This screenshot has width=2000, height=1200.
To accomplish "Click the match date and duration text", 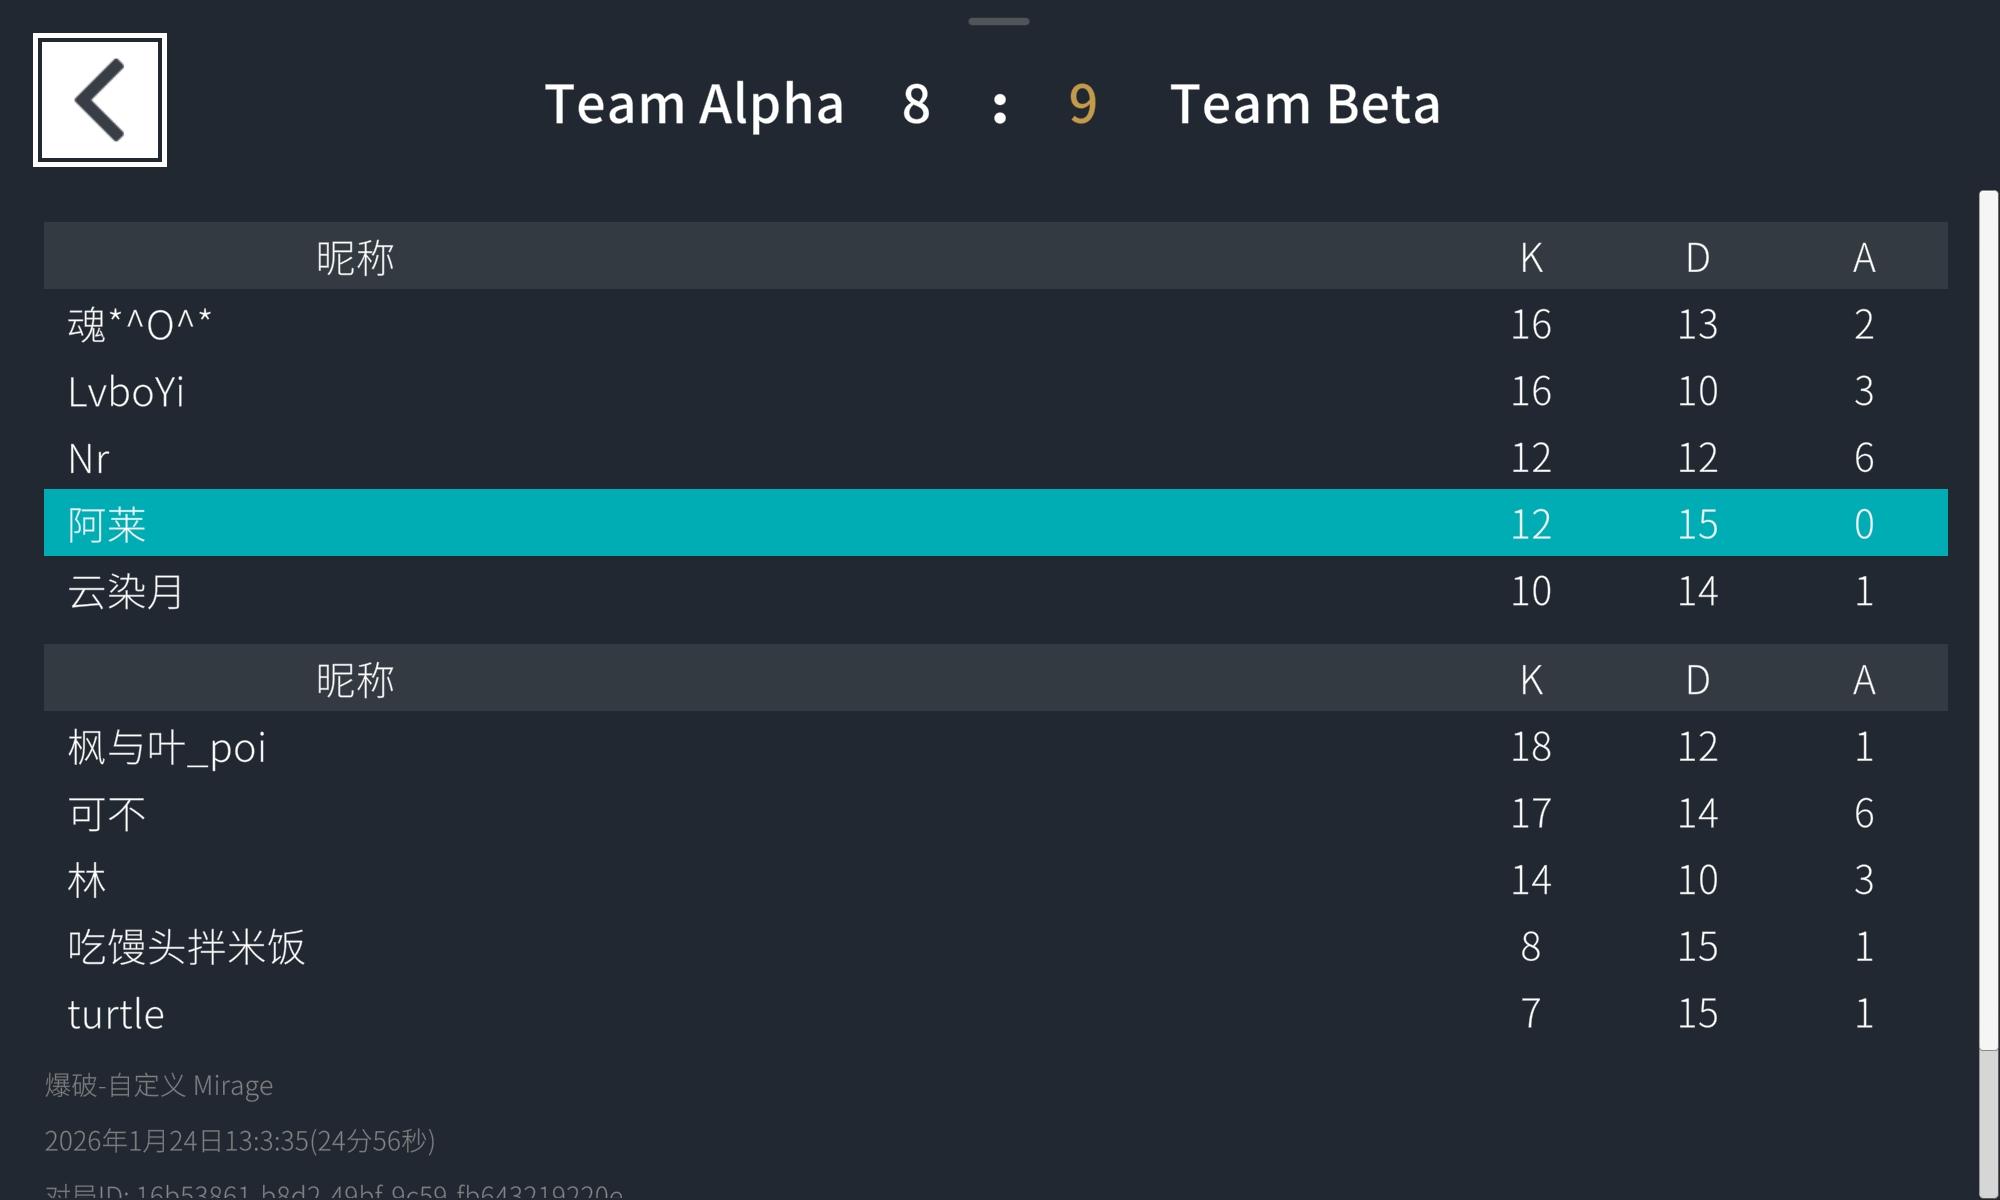I will 240,1140.
